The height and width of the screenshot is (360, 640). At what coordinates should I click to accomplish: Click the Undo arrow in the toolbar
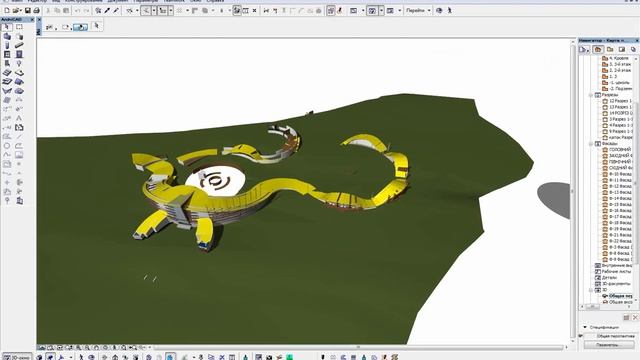77,11
